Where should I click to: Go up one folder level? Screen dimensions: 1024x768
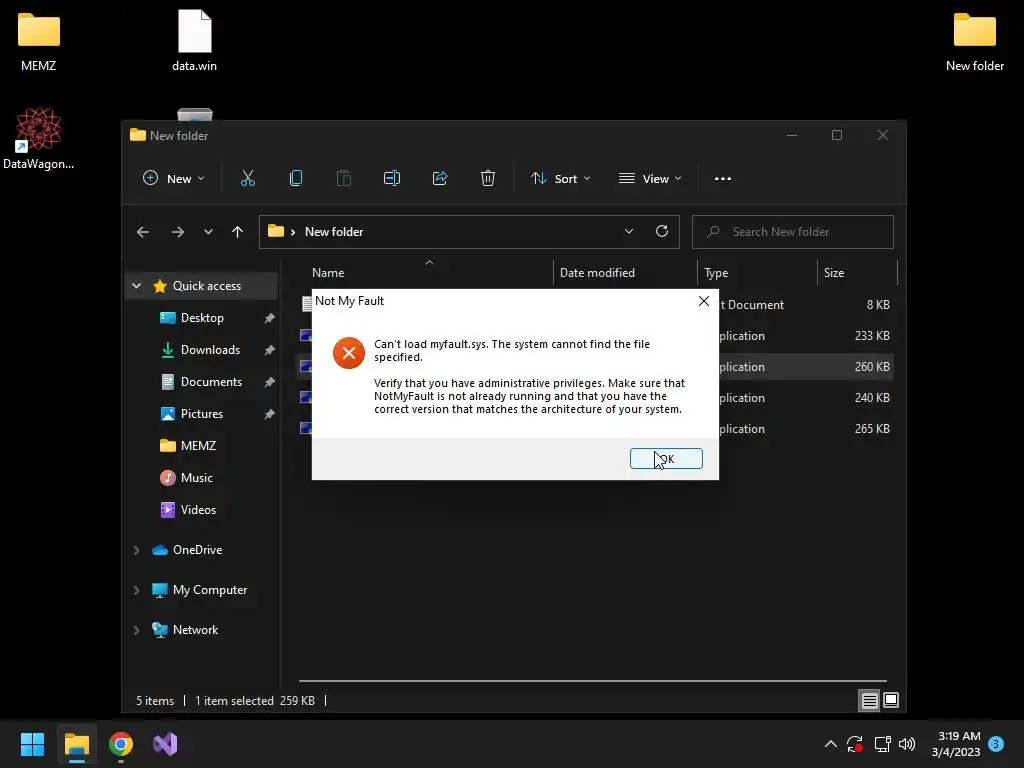click(x=238, y=232)
